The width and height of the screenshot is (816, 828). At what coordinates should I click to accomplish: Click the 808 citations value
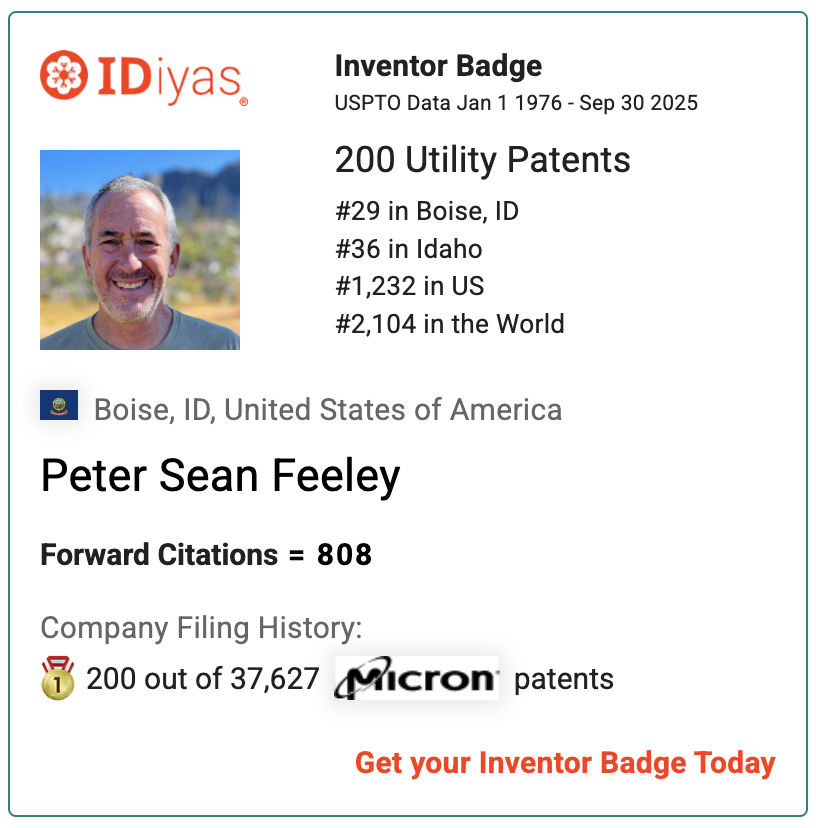344,555
